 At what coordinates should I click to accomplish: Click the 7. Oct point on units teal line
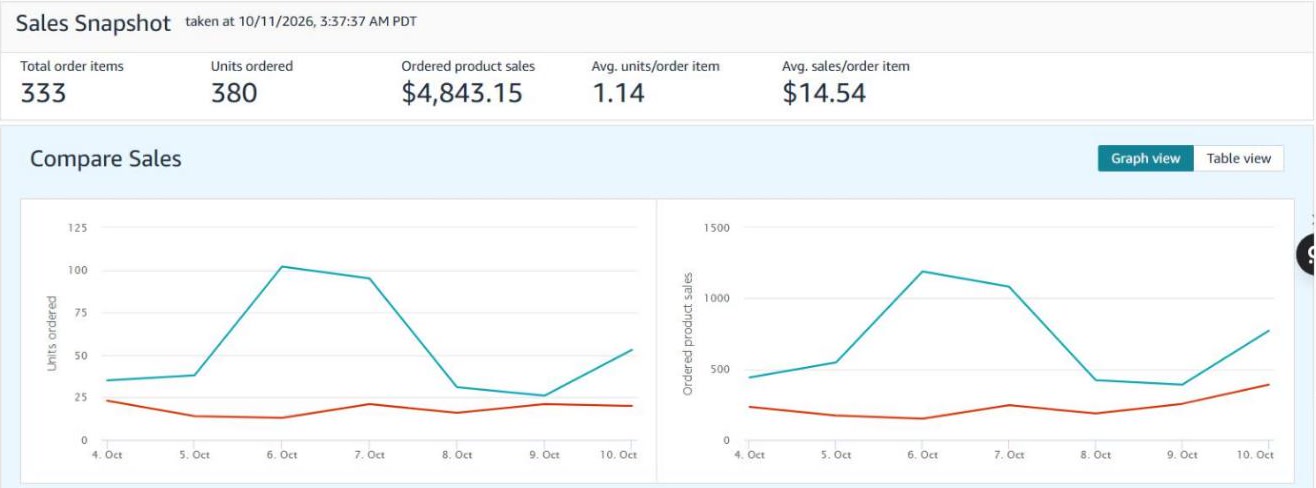point(369,278)
